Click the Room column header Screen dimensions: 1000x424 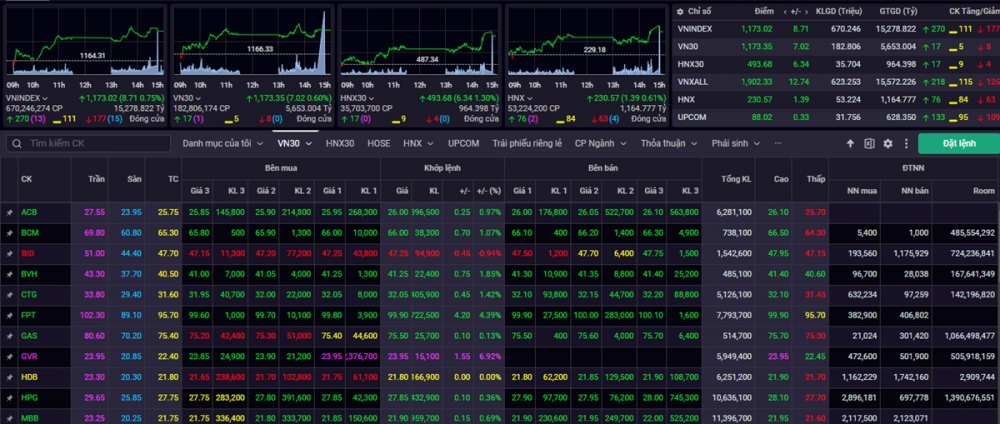(983, 191)
